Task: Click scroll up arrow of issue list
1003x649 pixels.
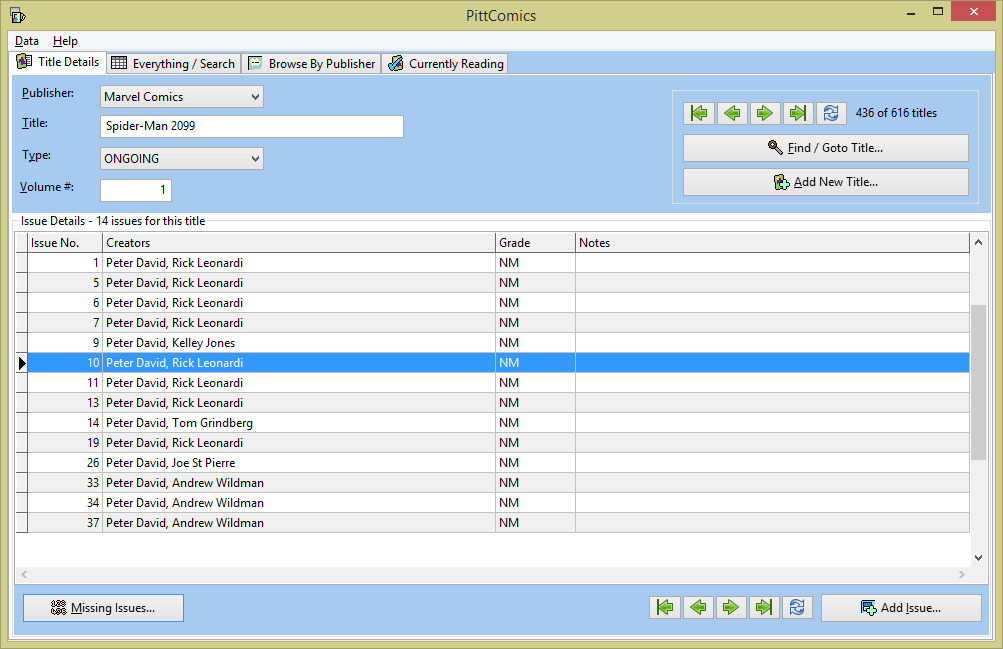Action: coord(978,242)
